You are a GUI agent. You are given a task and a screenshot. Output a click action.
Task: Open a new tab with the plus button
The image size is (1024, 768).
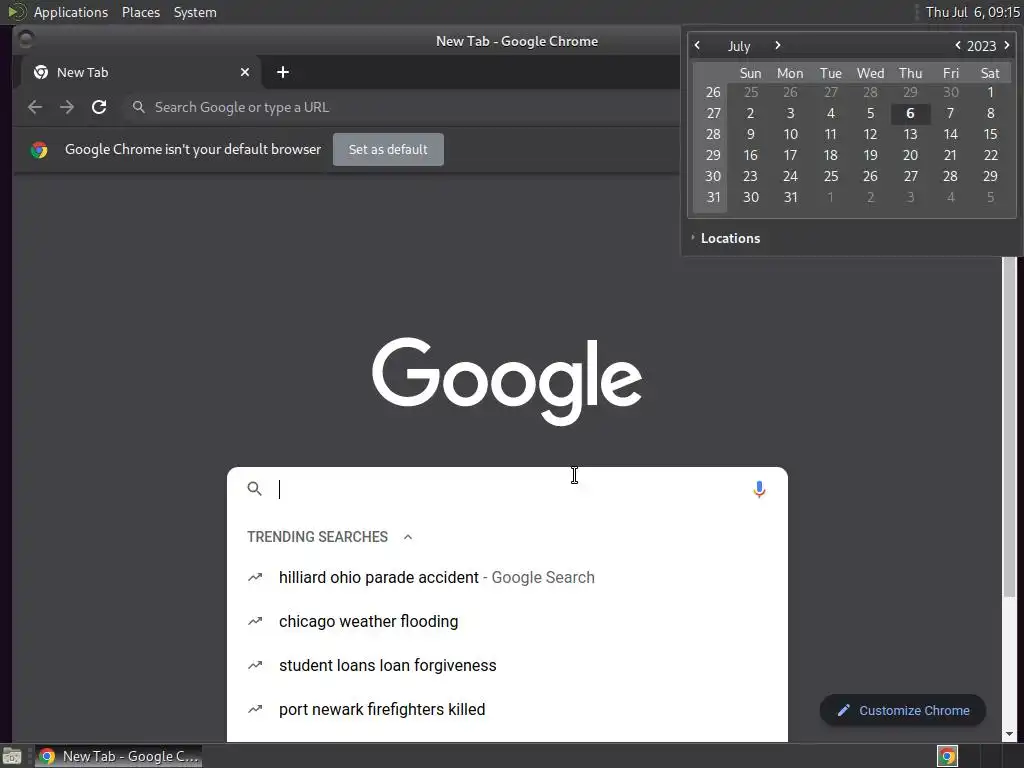coord(283,72)
